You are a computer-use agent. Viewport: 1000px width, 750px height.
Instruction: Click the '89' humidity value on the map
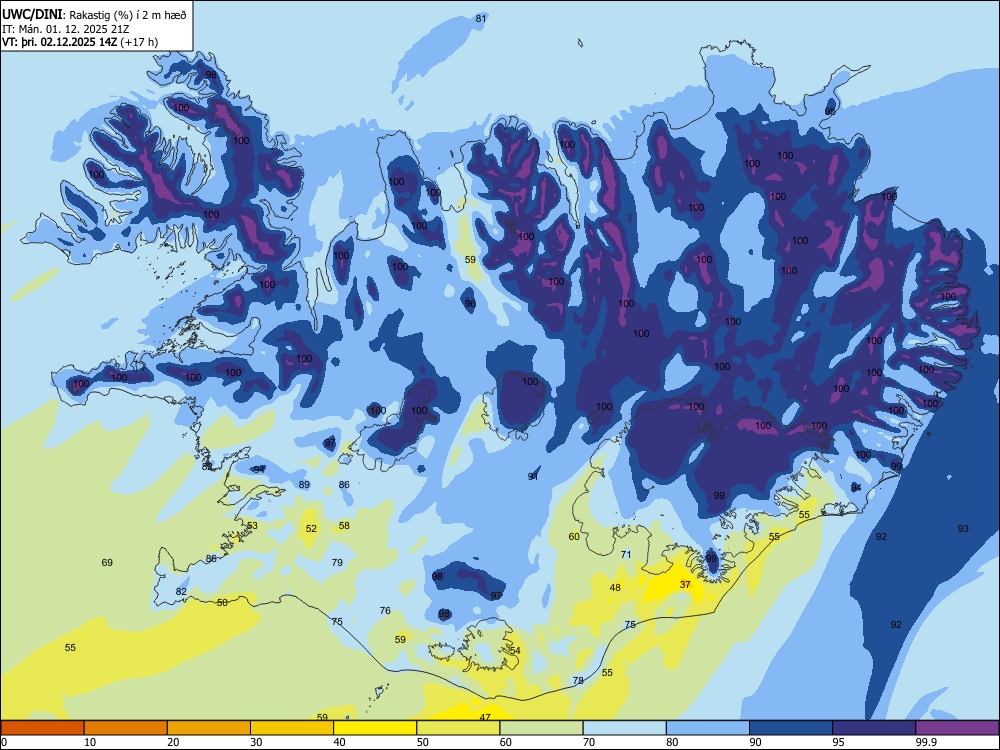[304, 485]
